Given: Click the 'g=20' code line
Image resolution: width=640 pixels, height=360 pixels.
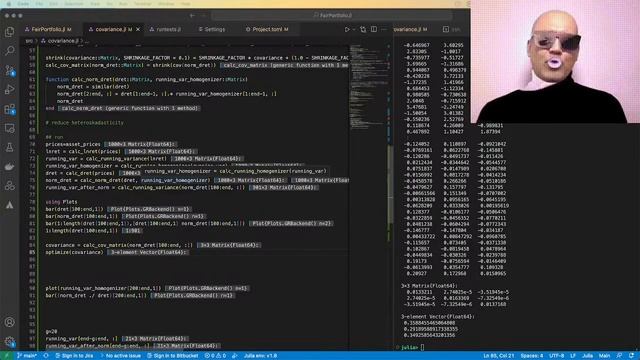Looking at the screenshot, I should (x=51, y=331).
